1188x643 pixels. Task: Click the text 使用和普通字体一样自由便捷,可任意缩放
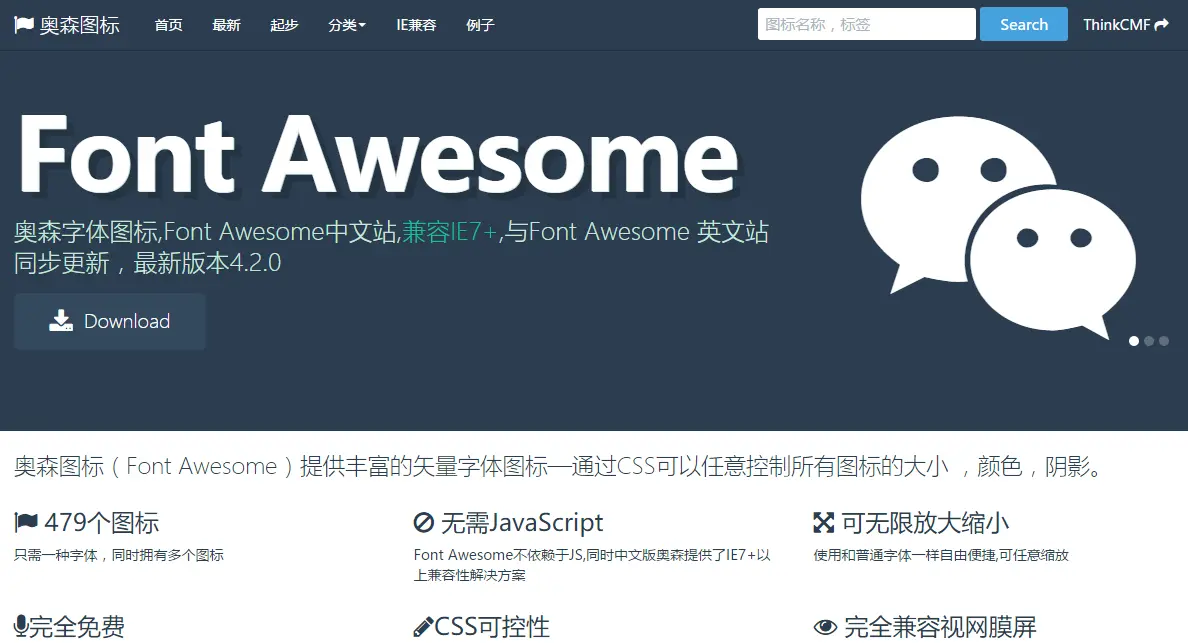tap(941, 555)
